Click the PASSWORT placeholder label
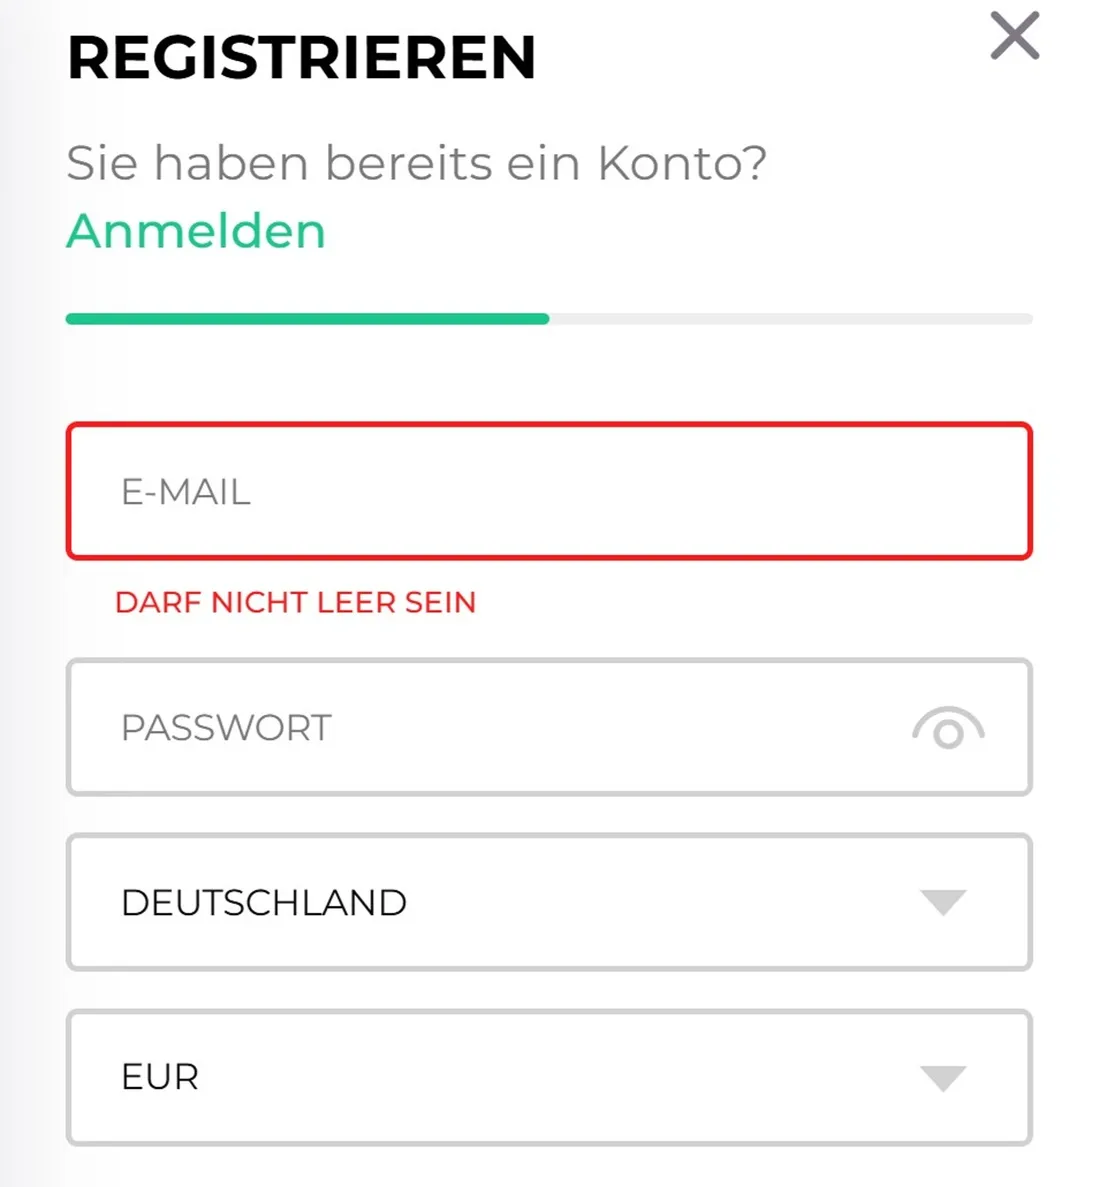1100x1187 pixels. 226,728
